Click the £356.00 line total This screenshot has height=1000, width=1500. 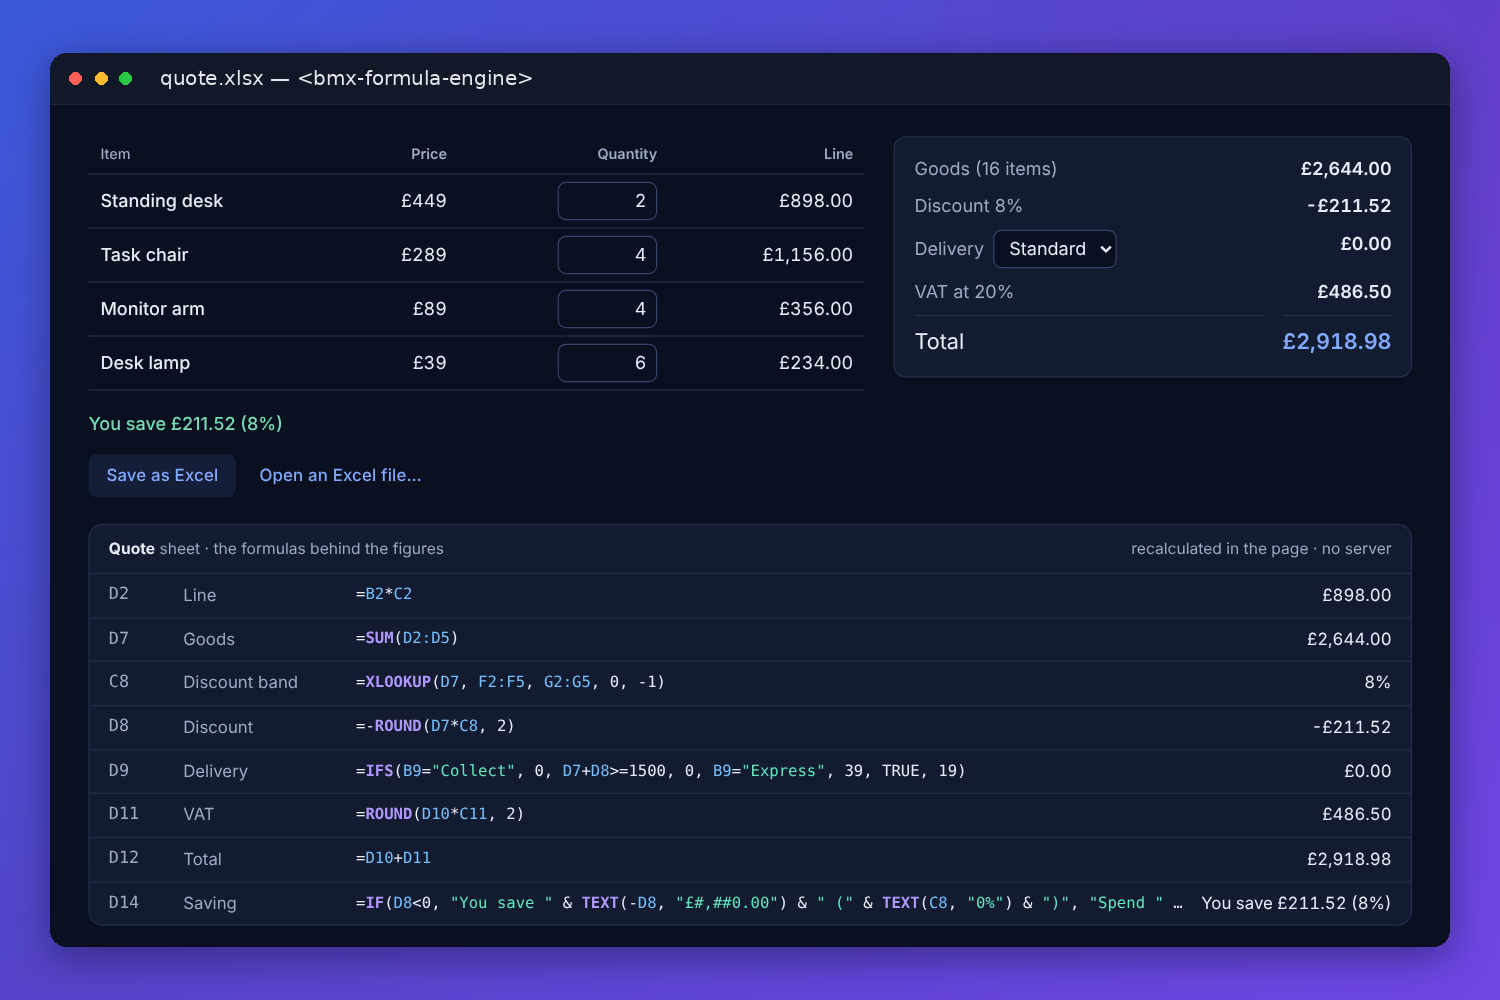[816, 309]
